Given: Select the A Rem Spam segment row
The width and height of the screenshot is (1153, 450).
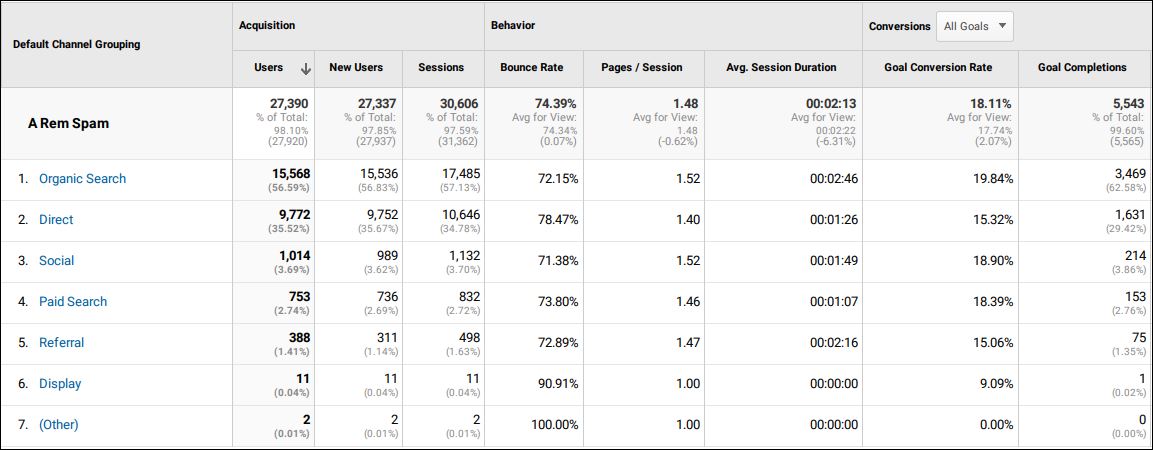Looking at the screenshot, I should pyautogui.click(x=68, y=124).
